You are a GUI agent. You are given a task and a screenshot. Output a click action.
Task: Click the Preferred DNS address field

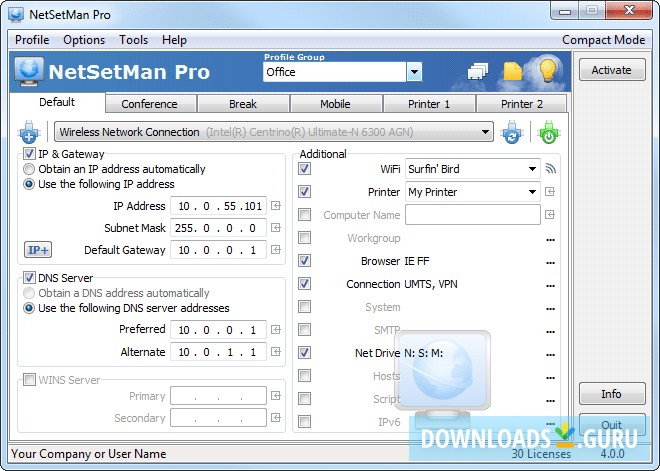click(x=218, y=330)
